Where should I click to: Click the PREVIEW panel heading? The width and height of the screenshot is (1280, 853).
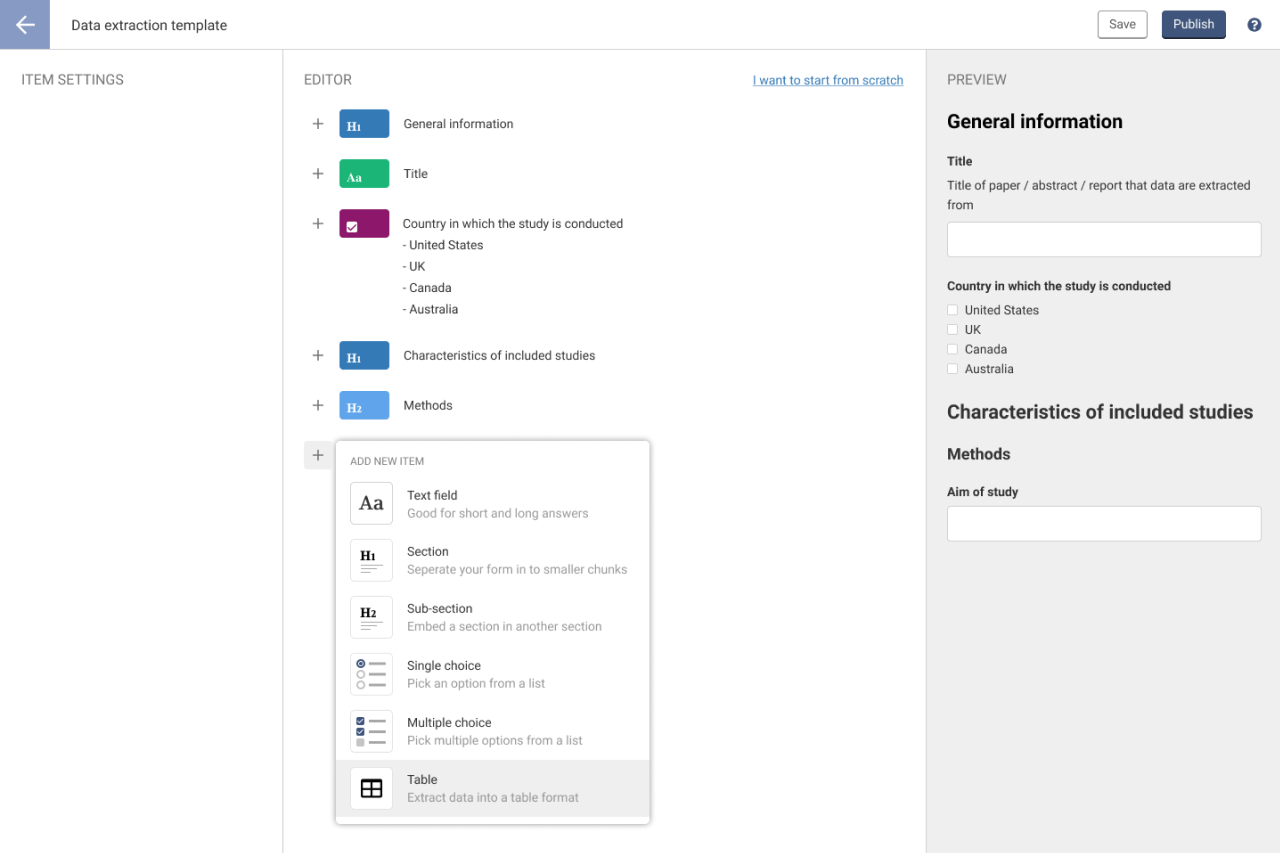pyautogui.click(x=977, y=80)
